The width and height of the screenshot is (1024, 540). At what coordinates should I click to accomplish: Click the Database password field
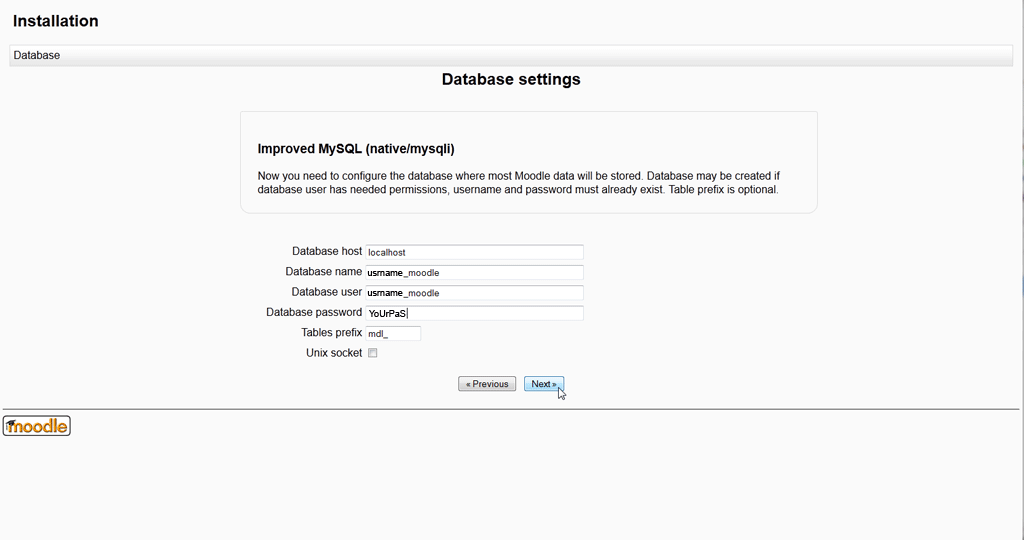point(474,313)
